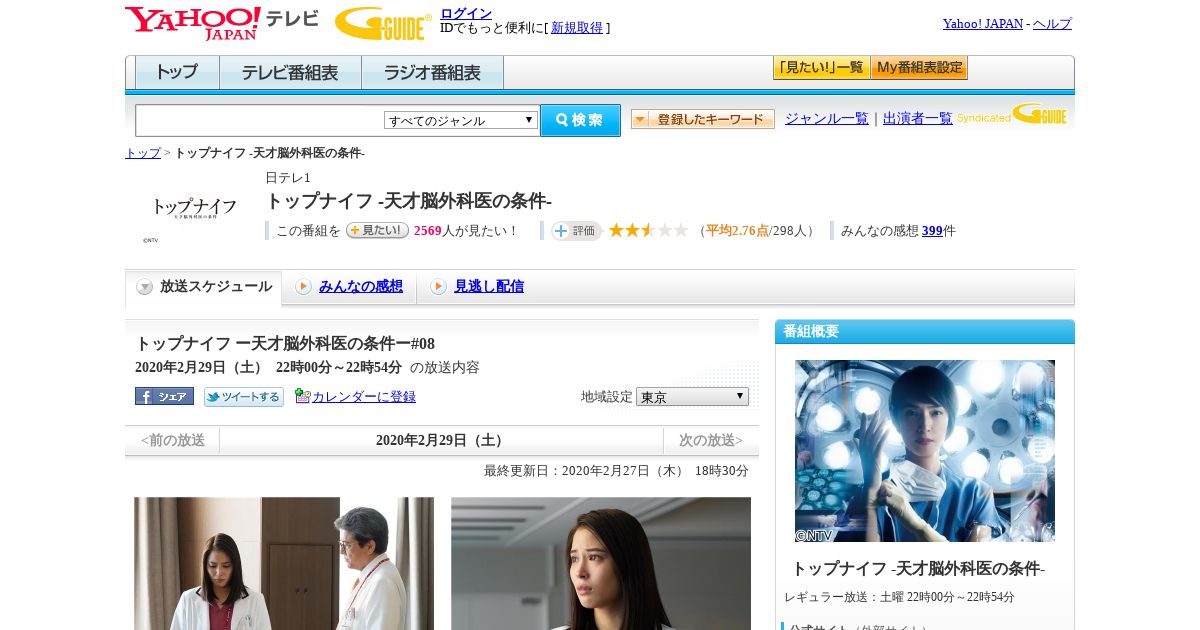Open the ジャンル一覧 link
1200x630 pixels.
click(827, 118)
